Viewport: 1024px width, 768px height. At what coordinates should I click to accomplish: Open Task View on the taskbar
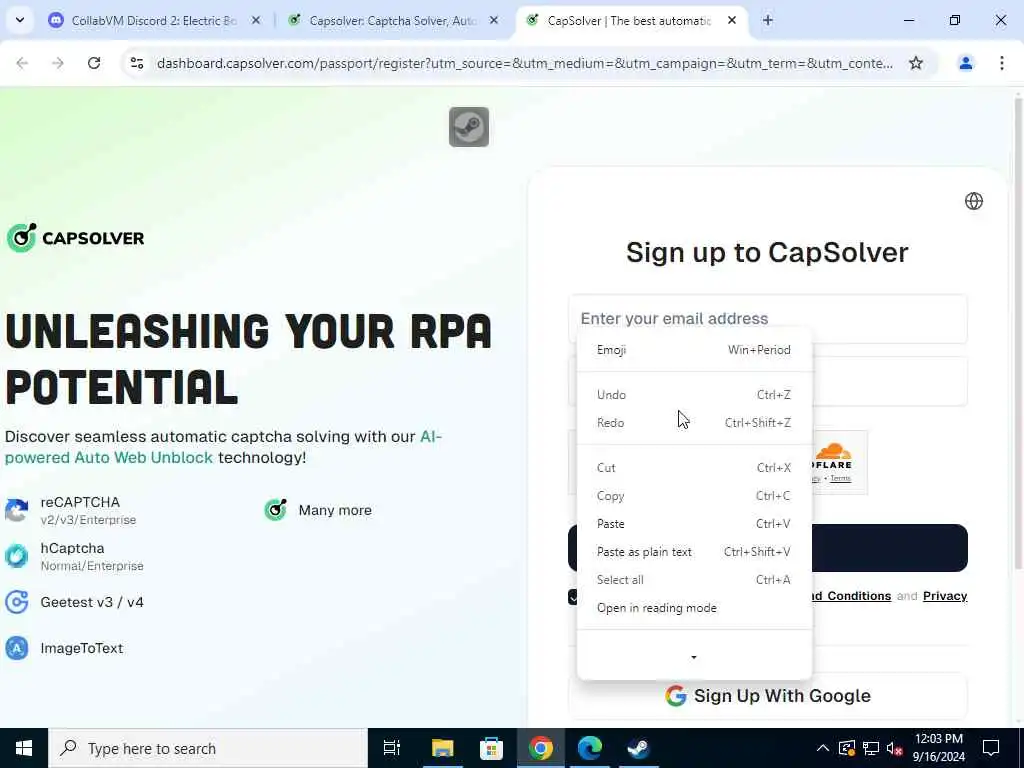point(392,748)
